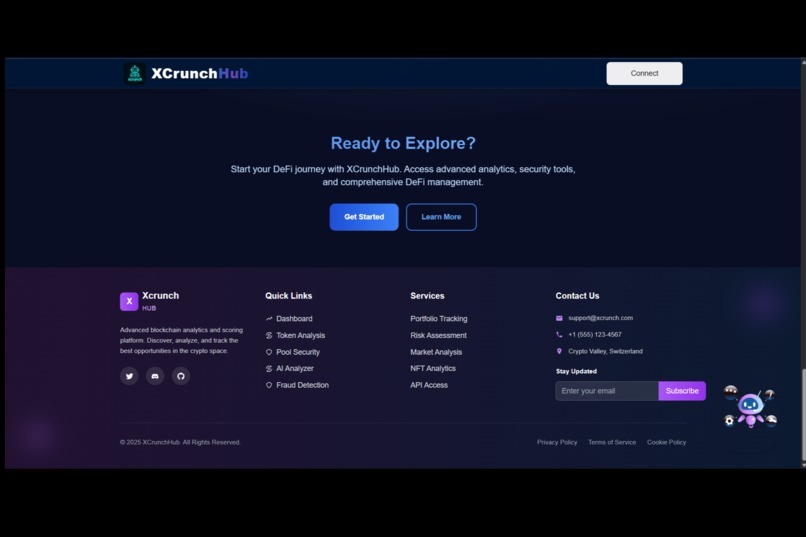The height and width of the screenshot is (537, 806).
Task: Click the Stay Updated label
Action: pyautogui.click(x=576, y=372)
